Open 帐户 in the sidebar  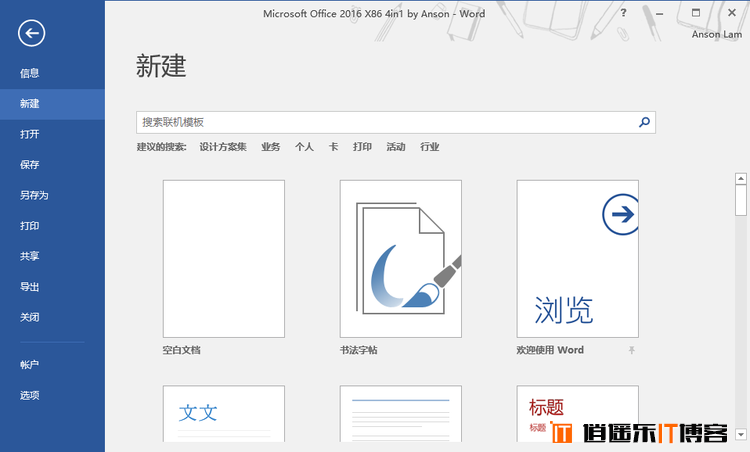(x=52, y=365)
